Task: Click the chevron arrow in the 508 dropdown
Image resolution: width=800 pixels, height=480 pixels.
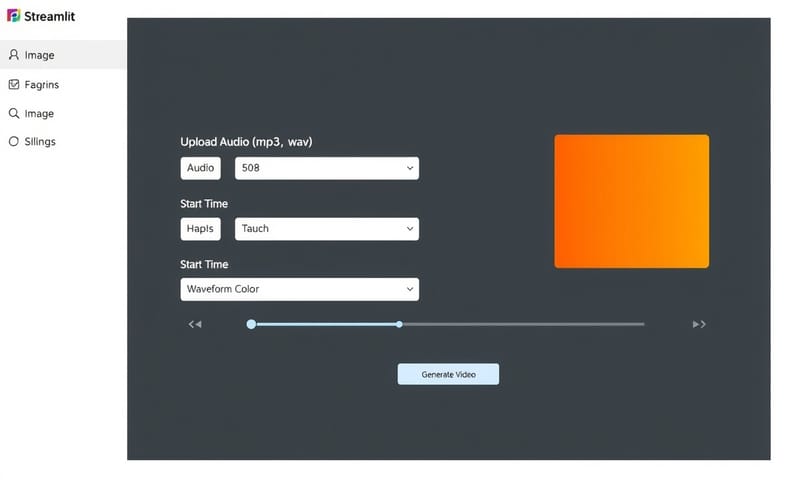Action: click(x=410, y=168)
